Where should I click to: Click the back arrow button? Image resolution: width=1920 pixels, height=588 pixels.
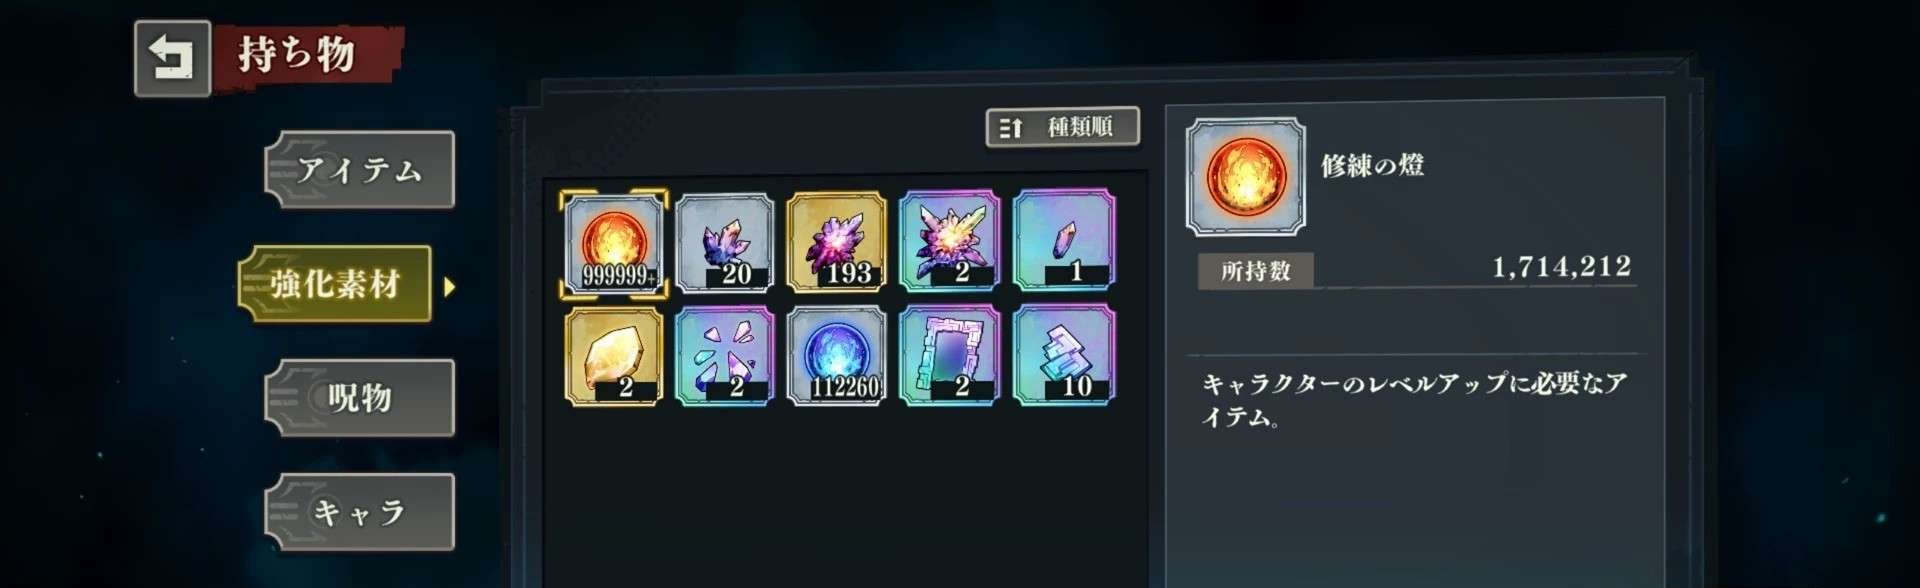[x=172, y=58]
